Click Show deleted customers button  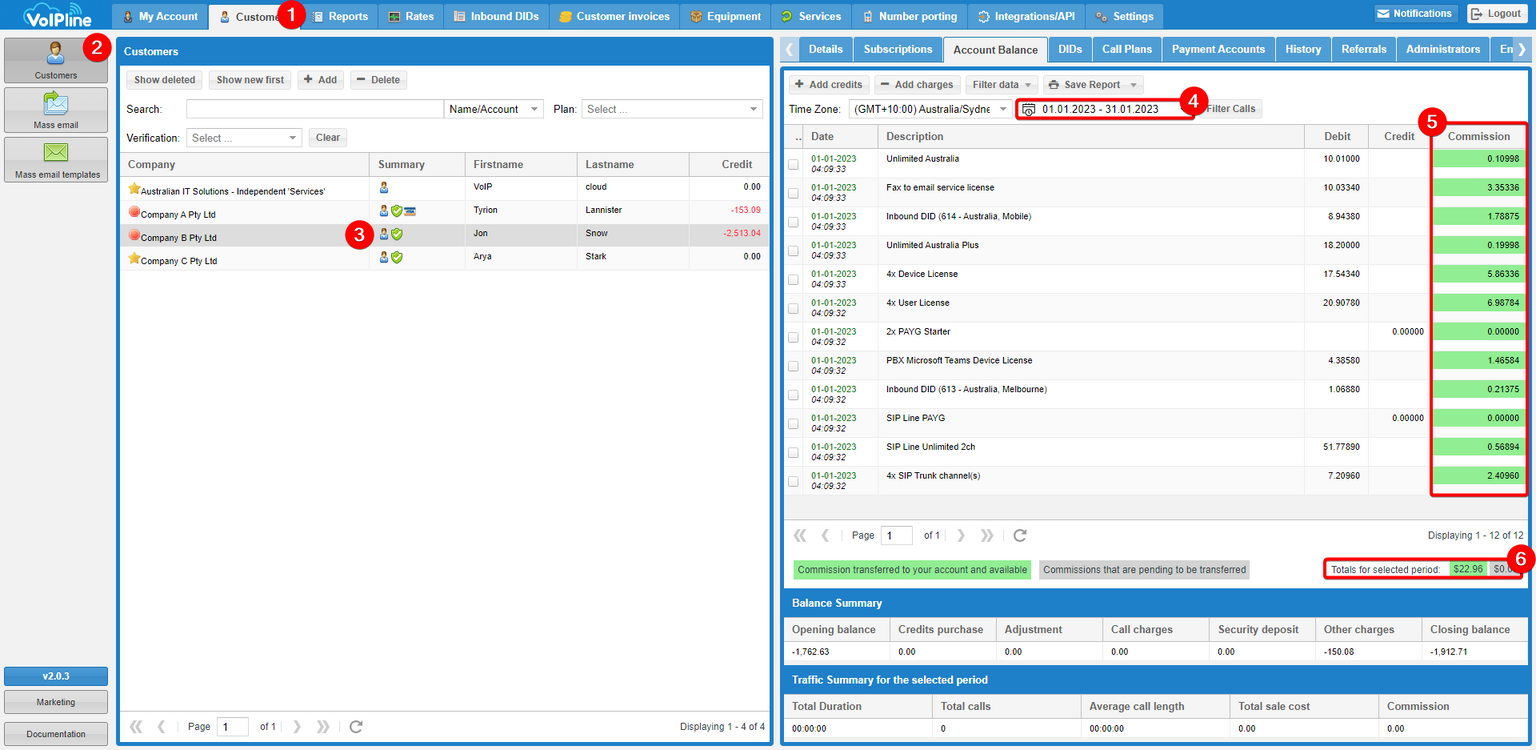click(x=165, y=80)
